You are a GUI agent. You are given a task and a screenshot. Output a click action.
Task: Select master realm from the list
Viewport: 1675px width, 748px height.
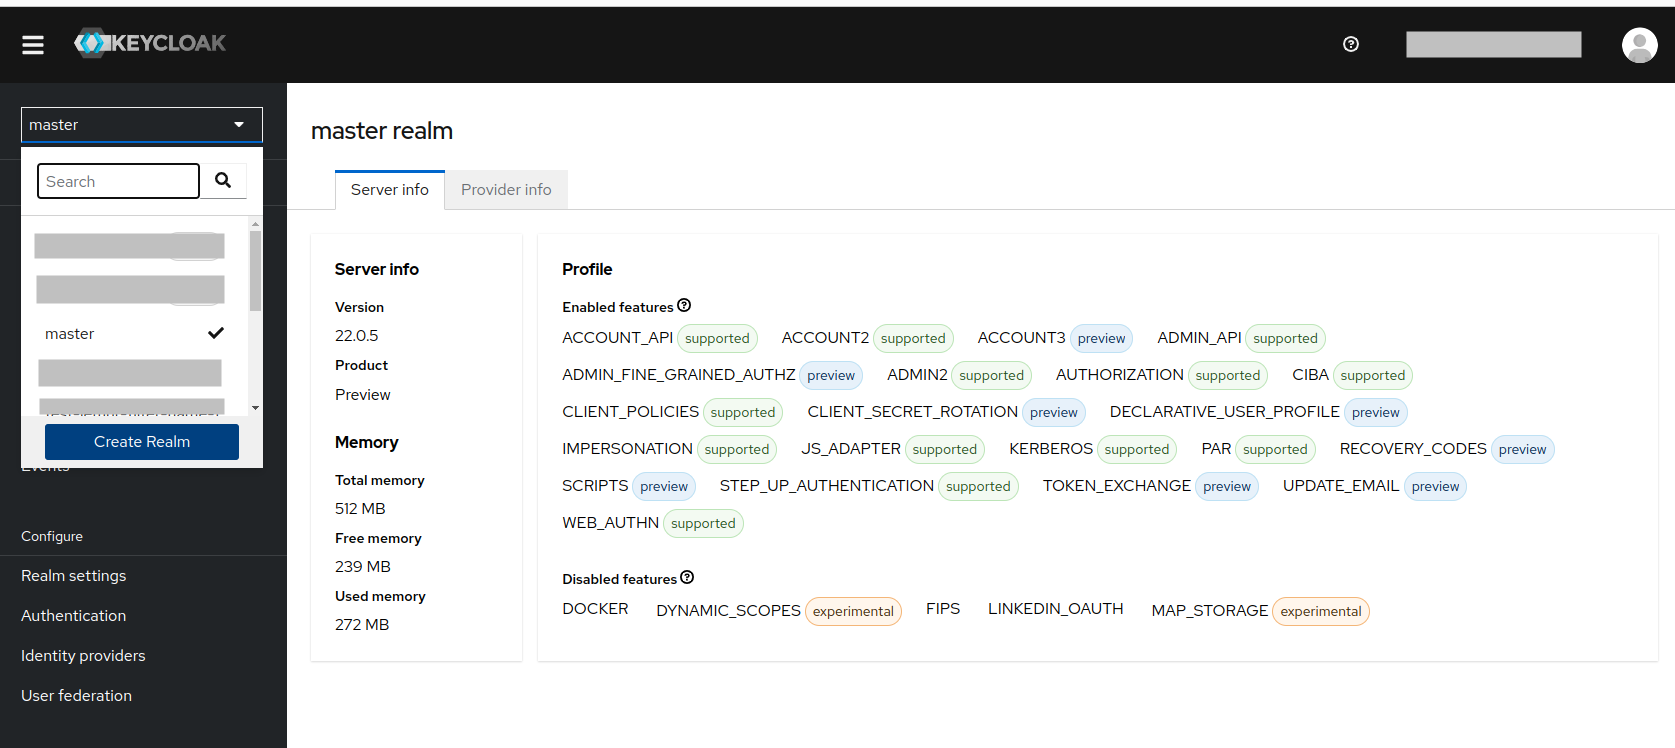(70, 334)
